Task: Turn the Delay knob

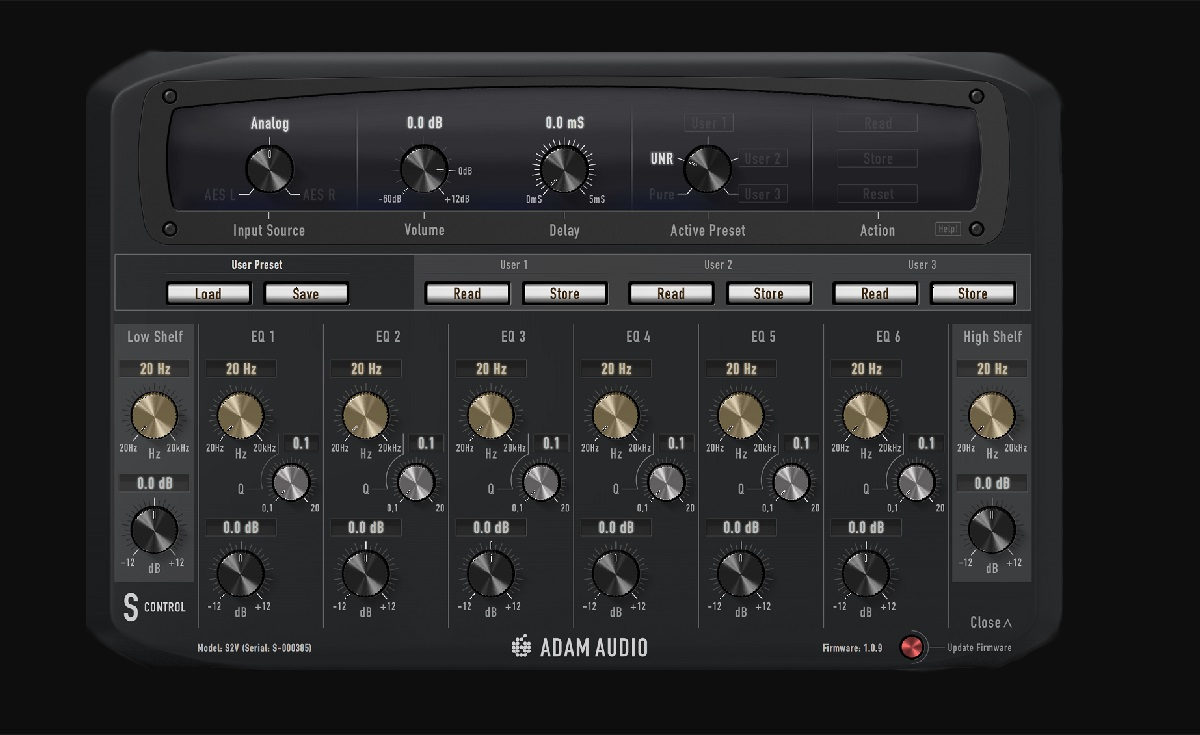Action: coord(562,168)
